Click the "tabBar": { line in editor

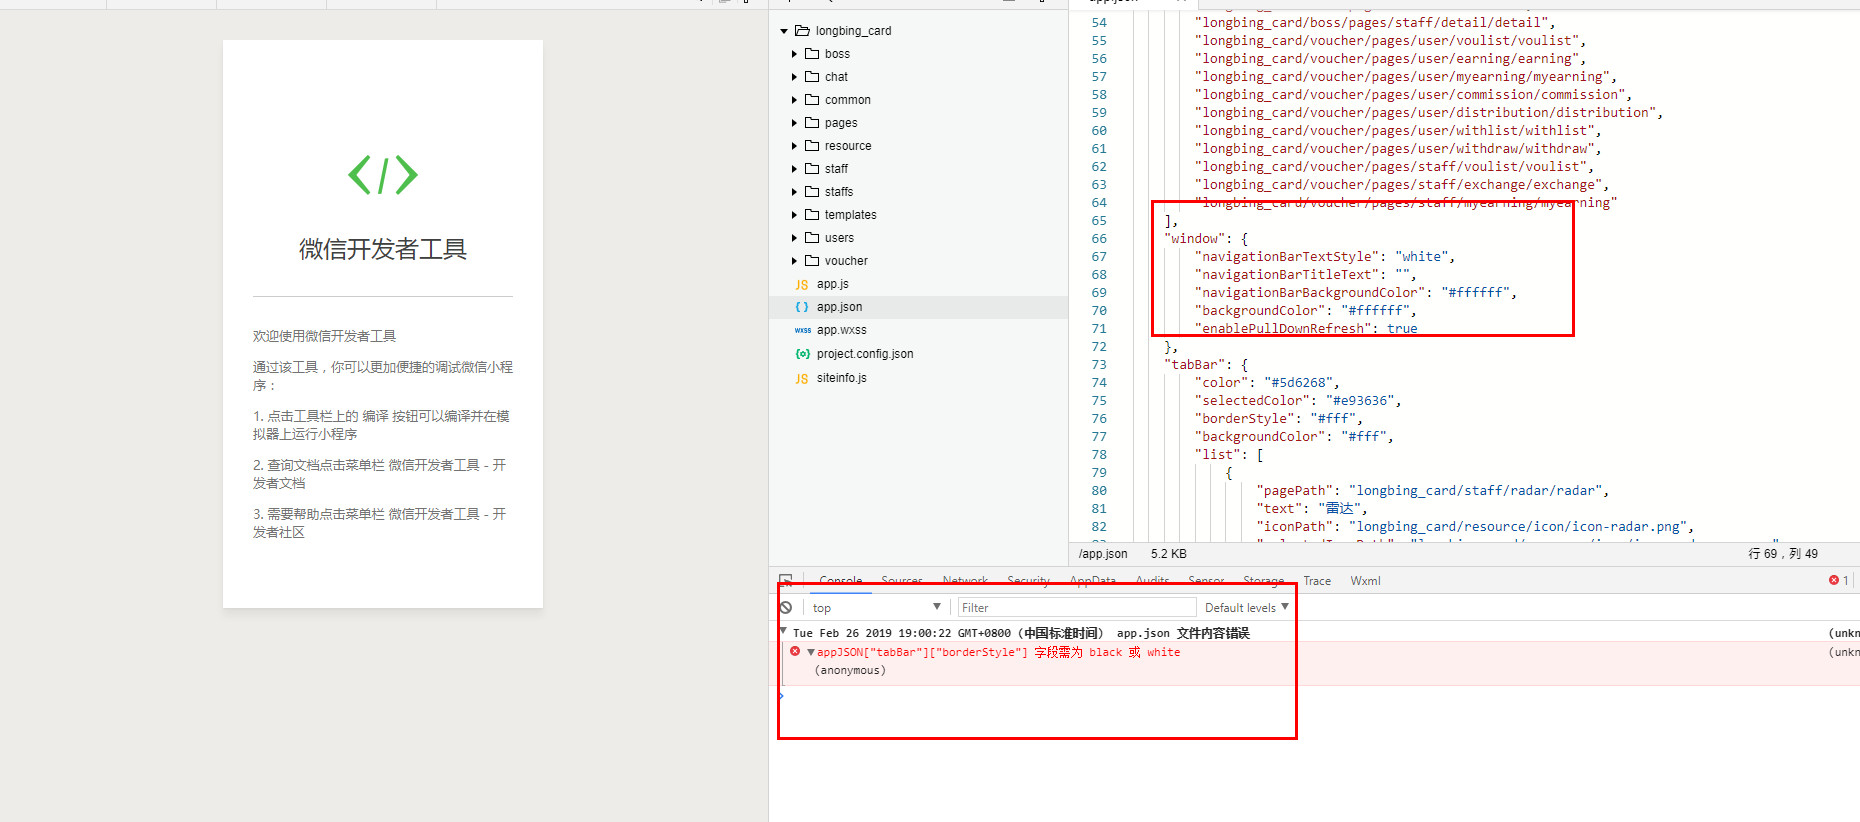[x=1206, y=365]
